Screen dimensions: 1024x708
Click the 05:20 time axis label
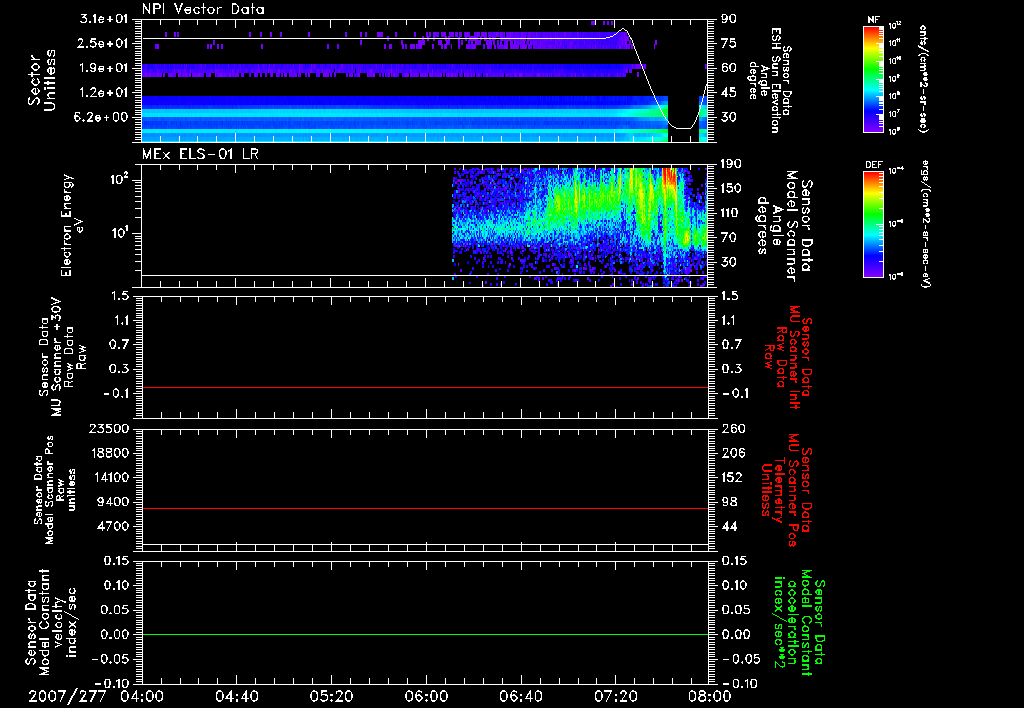(331, 696)
